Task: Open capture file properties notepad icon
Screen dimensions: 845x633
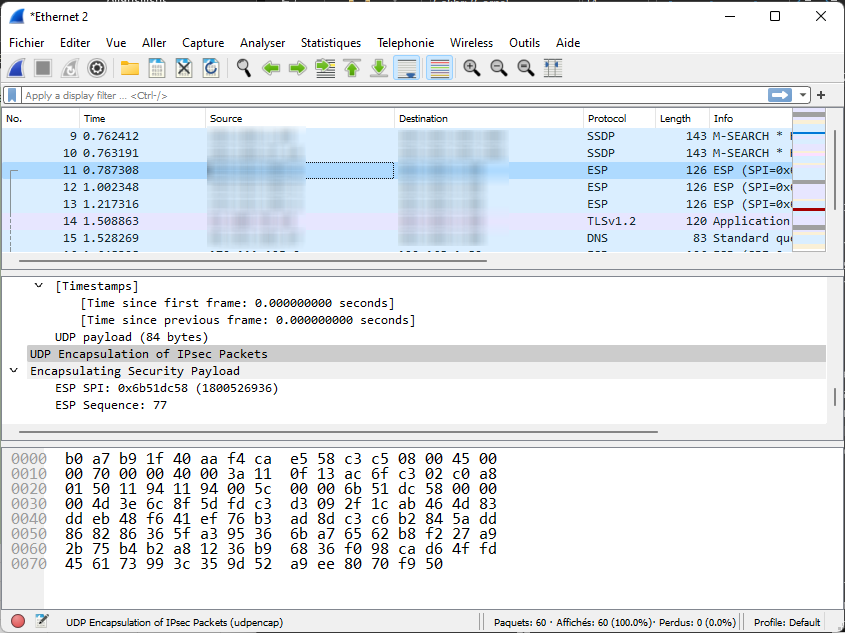Action: [42, 621]
